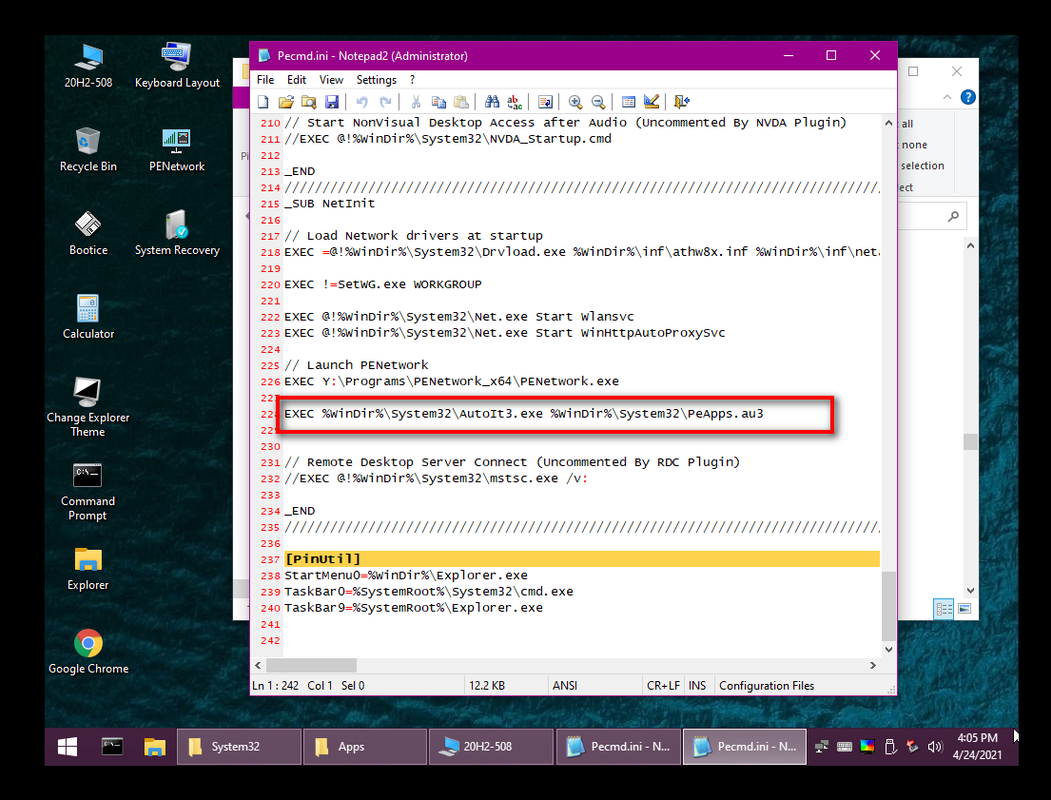Paste clipboard using toolbar paste icon

tap(461, 102)
